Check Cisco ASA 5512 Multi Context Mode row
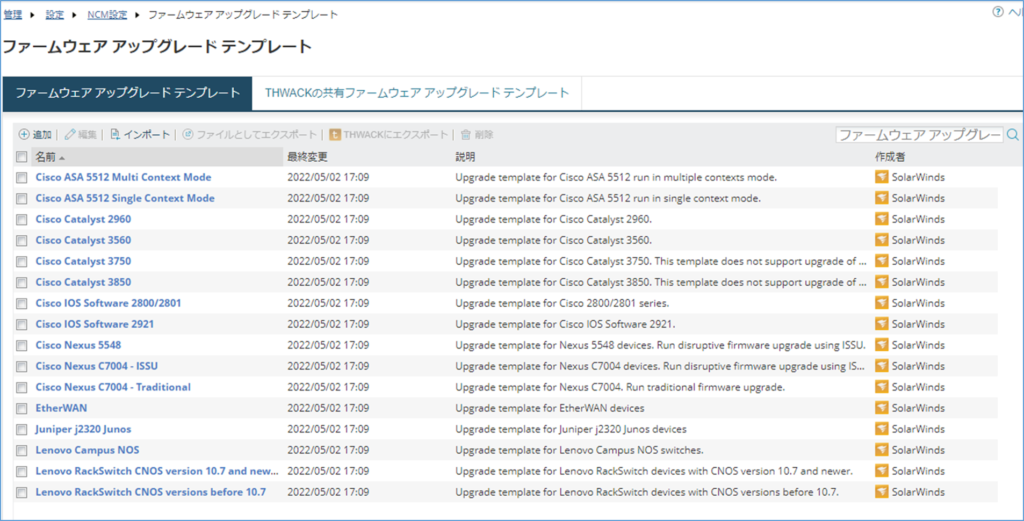The image size is (1024, 521). (x=22, y=178)
